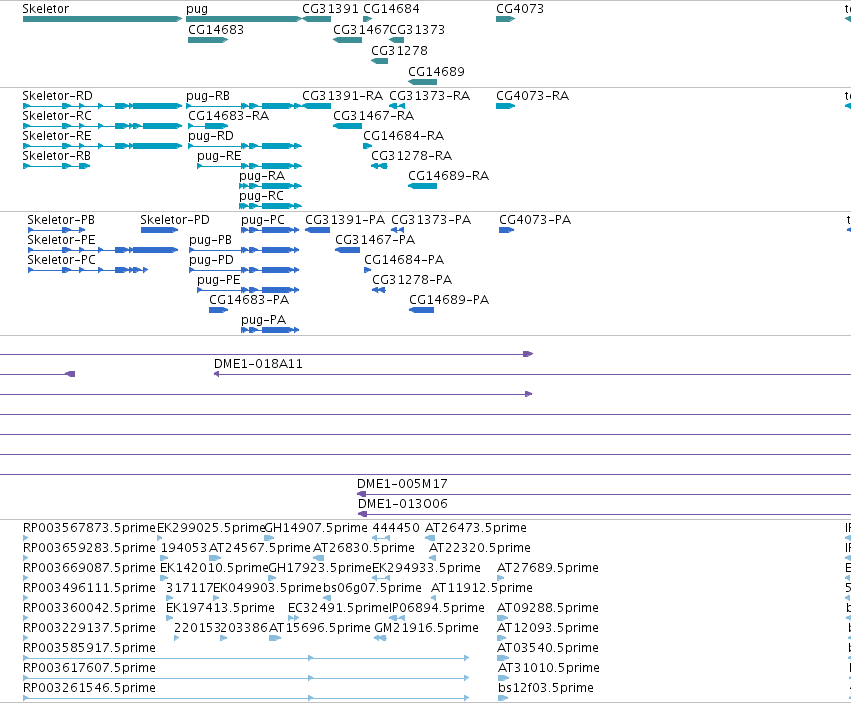Viewport: 851px width, 703px height.
Task: Select the RP003261546.5prime EST label
Action: (89, 688)
